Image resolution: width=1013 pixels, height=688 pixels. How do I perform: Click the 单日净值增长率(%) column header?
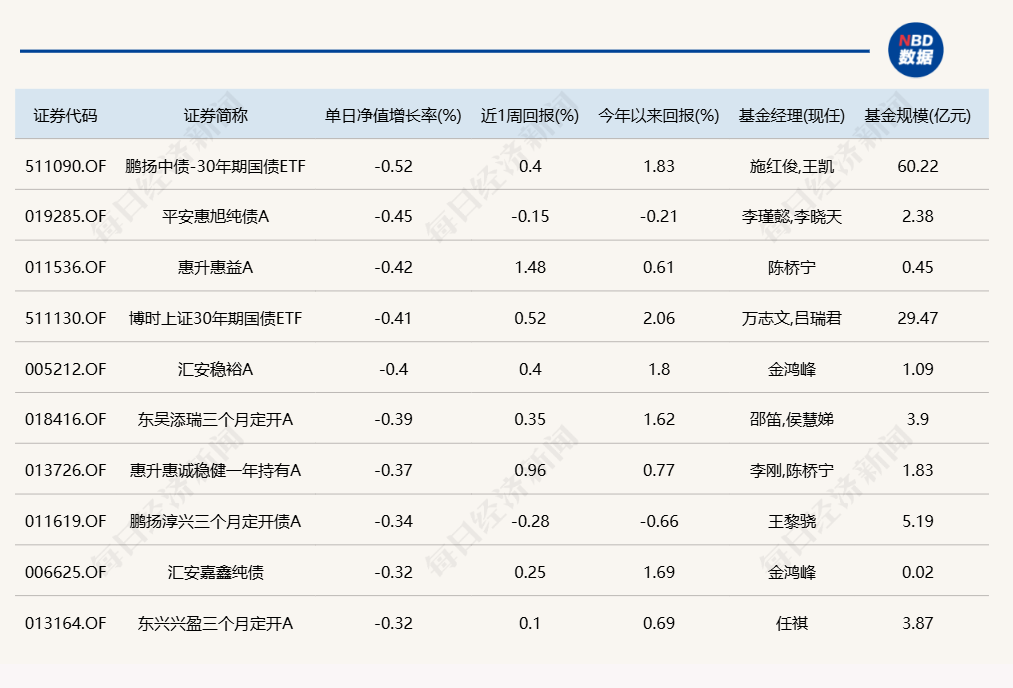pyautogui.click(x=393, y=115)
